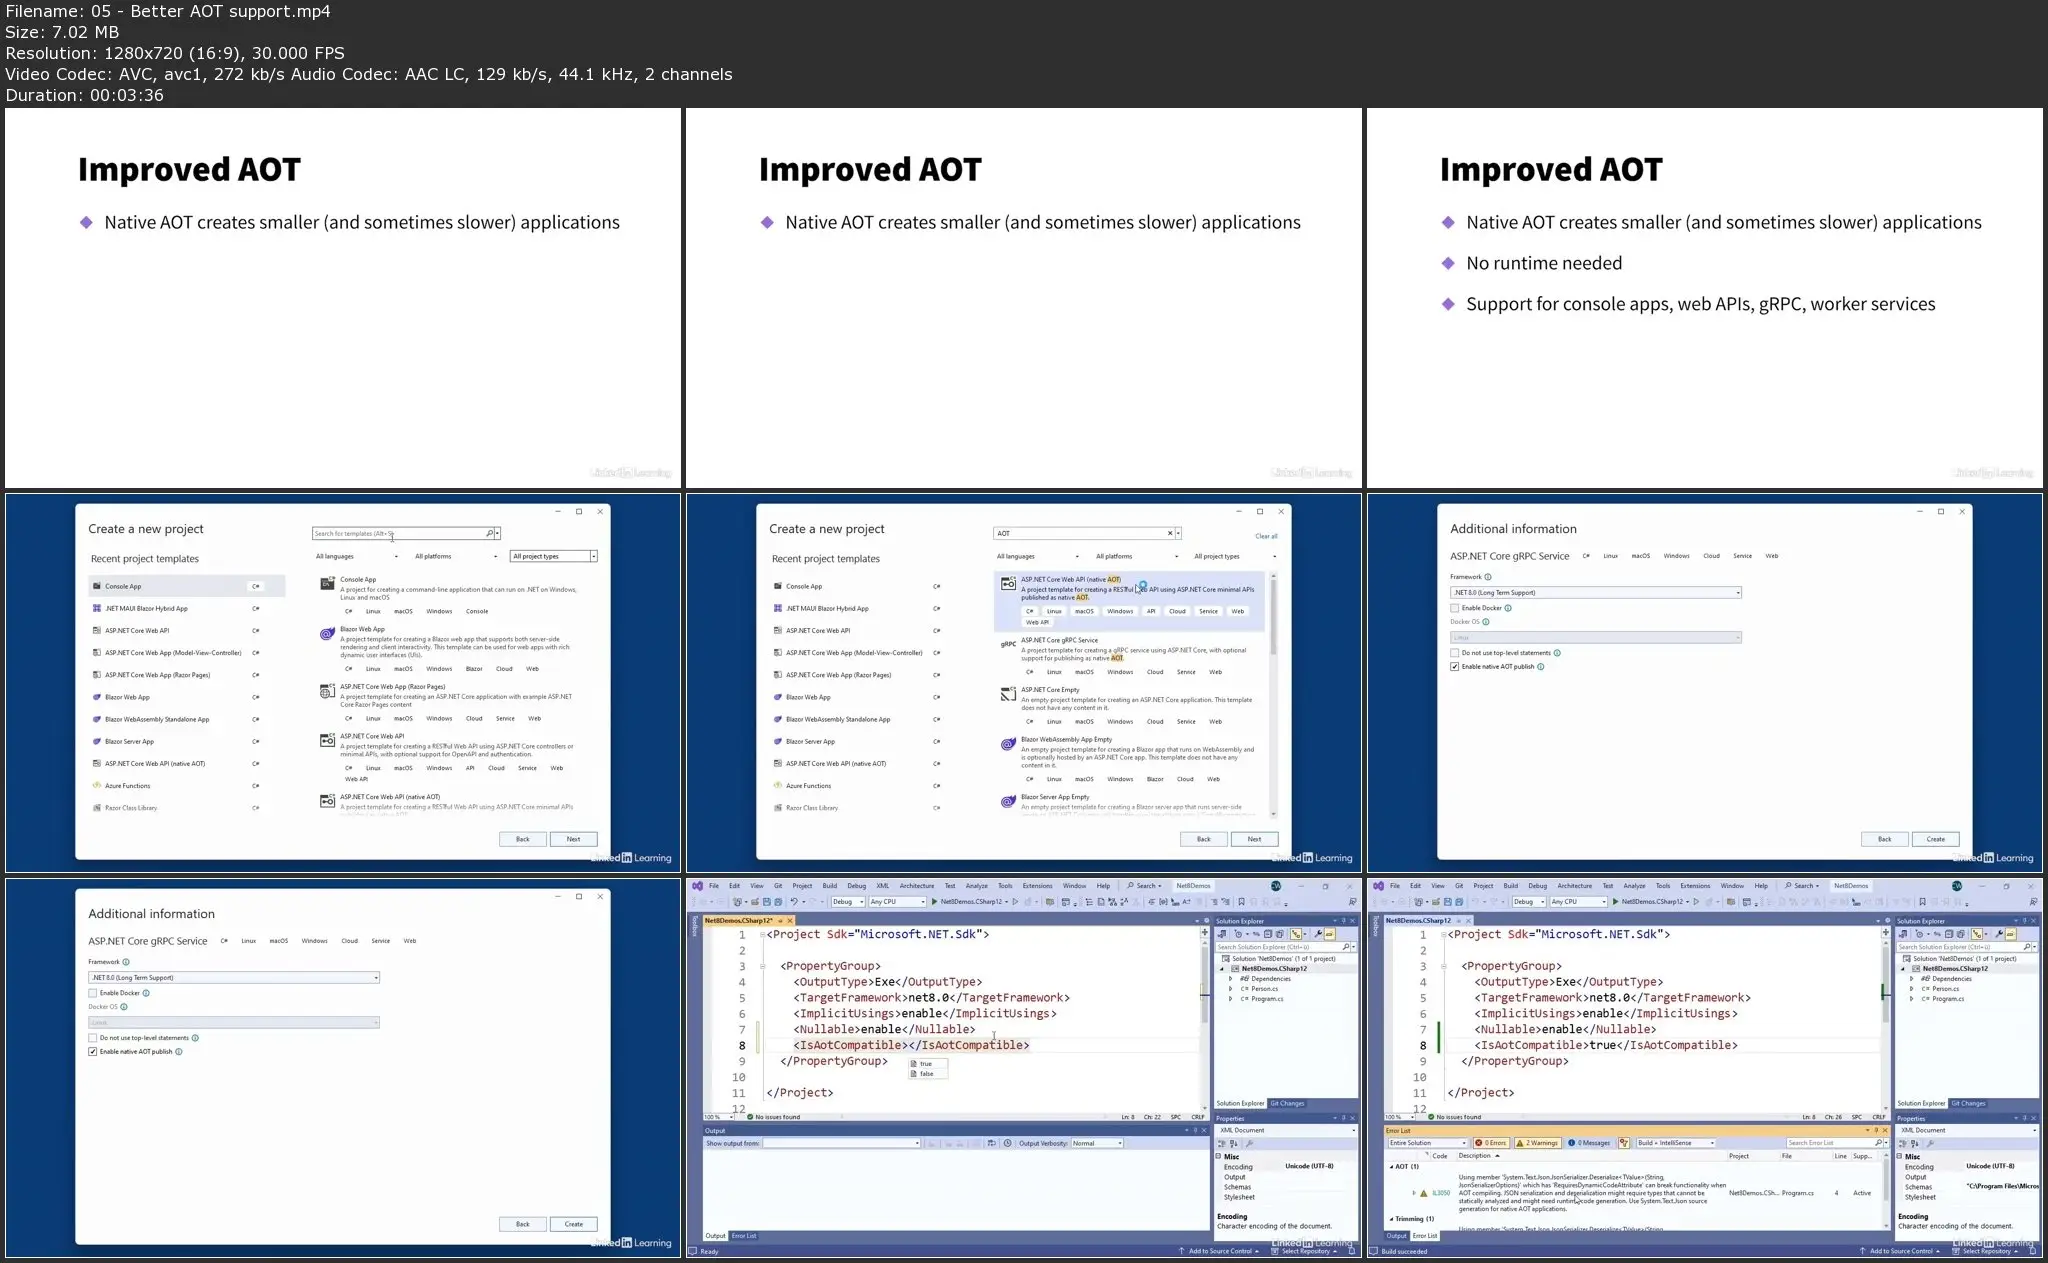Screen dimensions: 2048x1263
Task: Click Undo icon in Output-window Visual Studio frame
Action: point(794,902)
